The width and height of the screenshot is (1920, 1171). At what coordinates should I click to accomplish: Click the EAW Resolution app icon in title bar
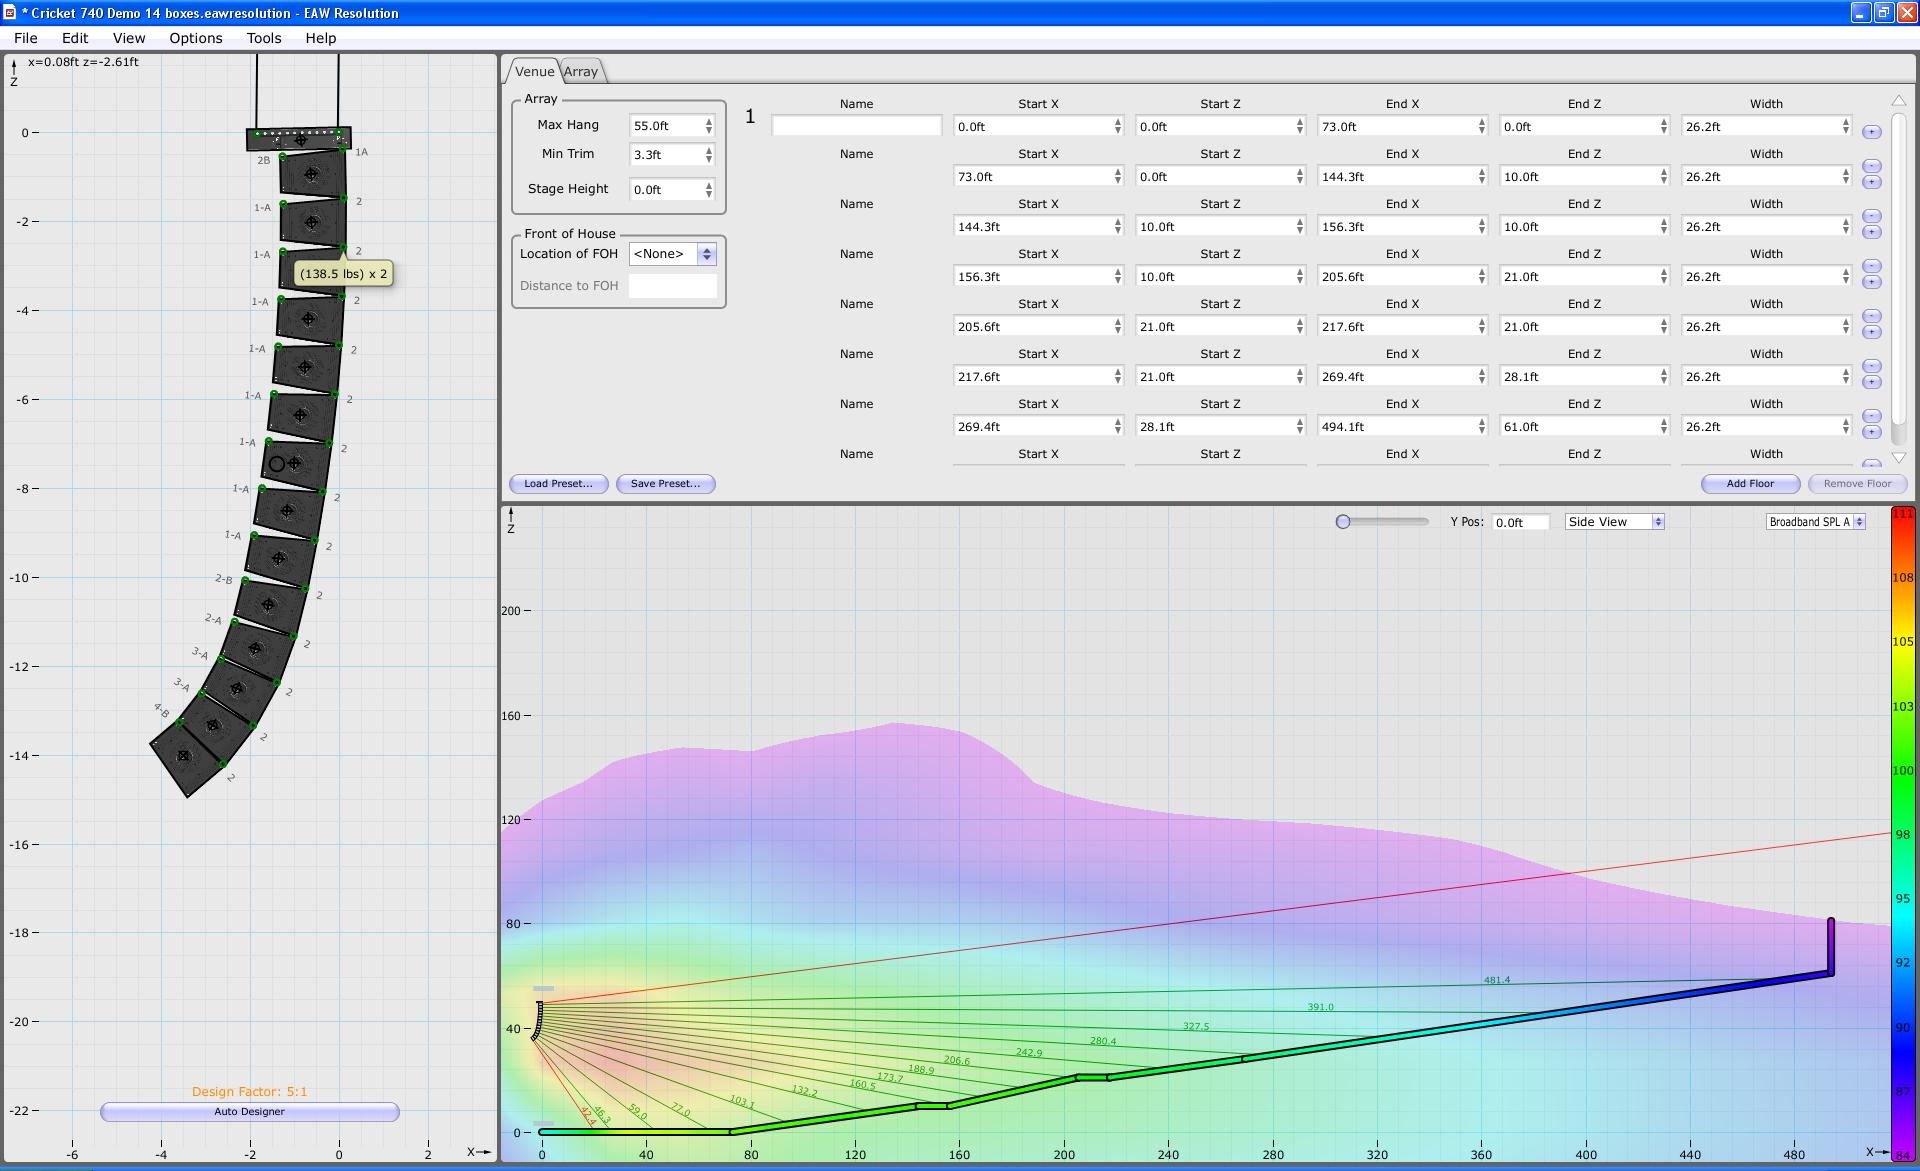[9, 13]
